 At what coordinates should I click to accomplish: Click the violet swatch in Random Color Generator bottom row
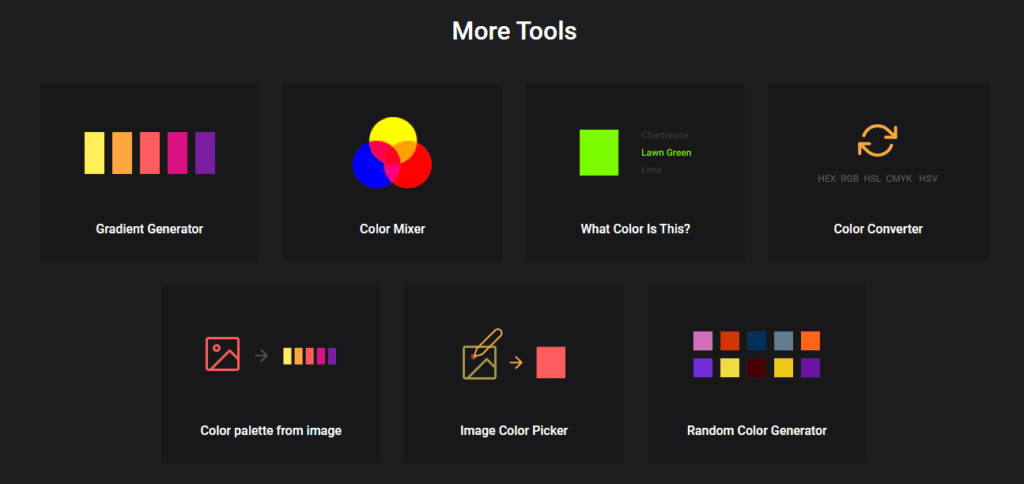[703, 368]
